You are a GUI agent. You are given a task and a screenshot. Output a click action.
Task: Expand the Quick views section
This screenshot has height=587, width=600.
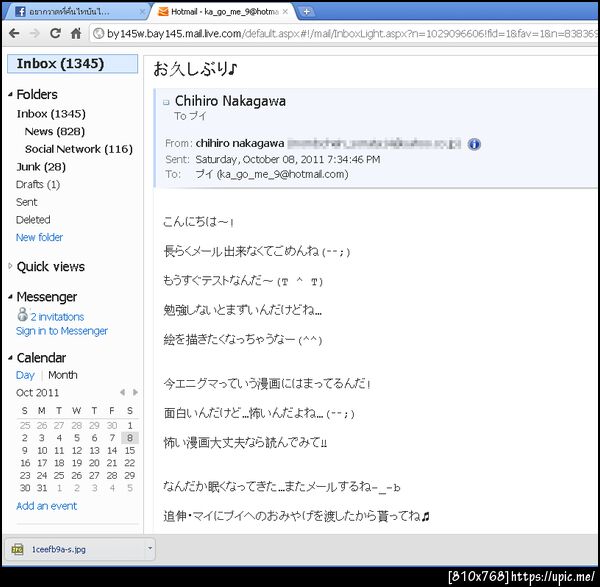[x=10, y=266]
